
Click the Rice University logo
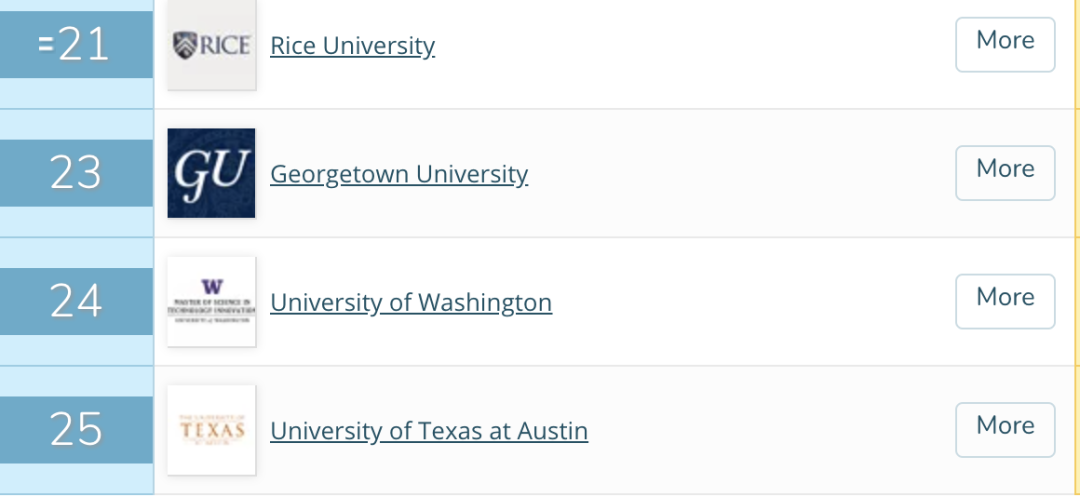coord(211,45)
